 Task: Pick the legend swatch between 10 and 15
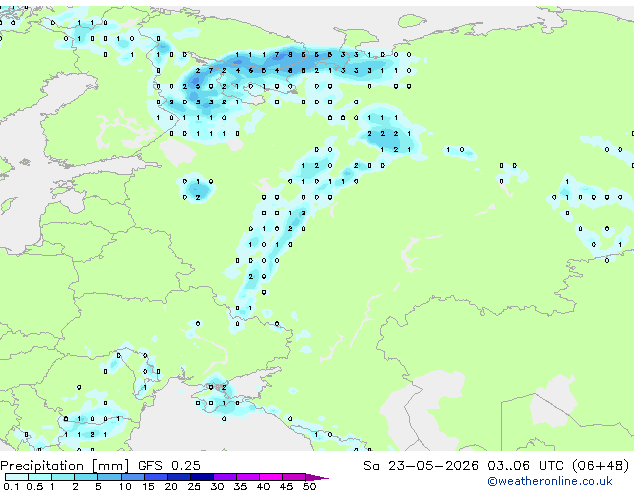pyautogui.click(x=133, y=477)
